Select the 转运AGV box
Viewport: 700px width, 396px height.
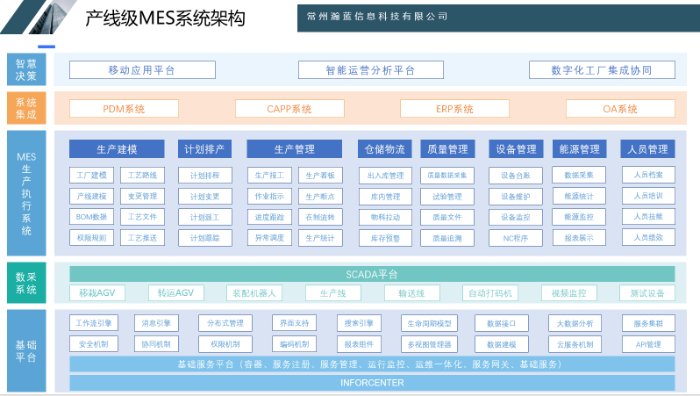click(176, 293)
